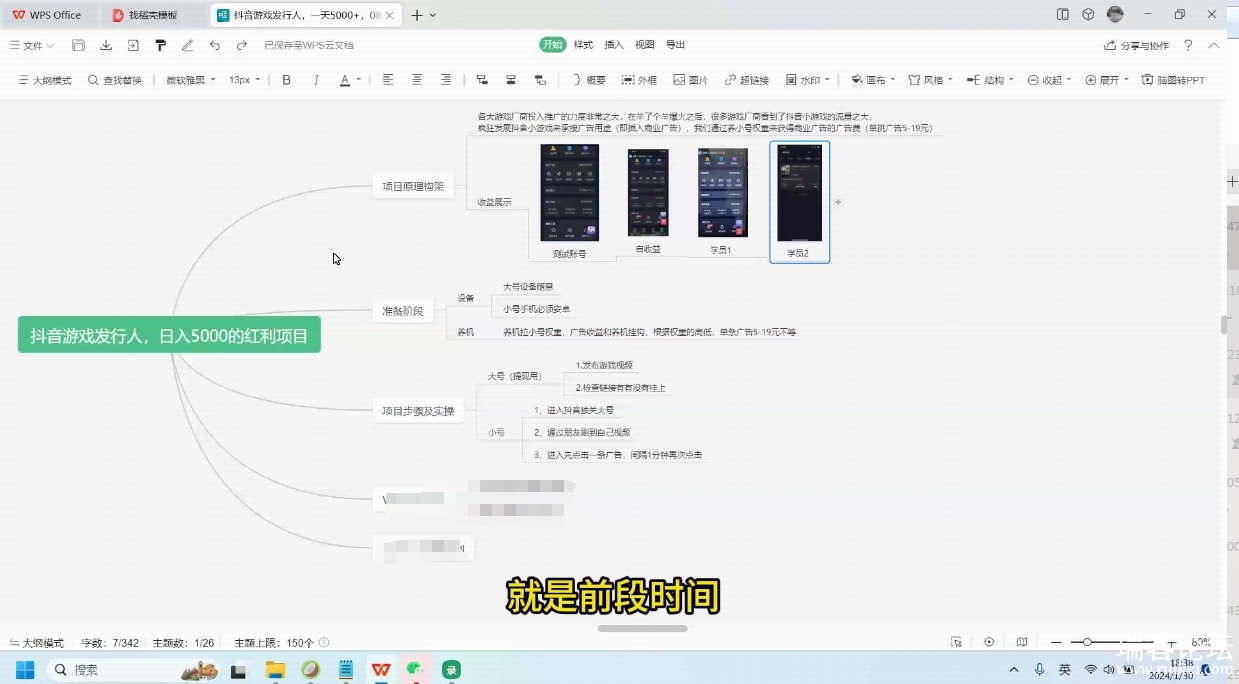Select the 项目原理构架 branch node
1239x684 pixels.
413,186
